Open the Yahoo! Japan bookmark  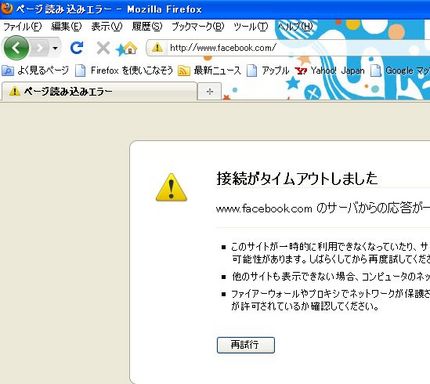tap(330, 71)
